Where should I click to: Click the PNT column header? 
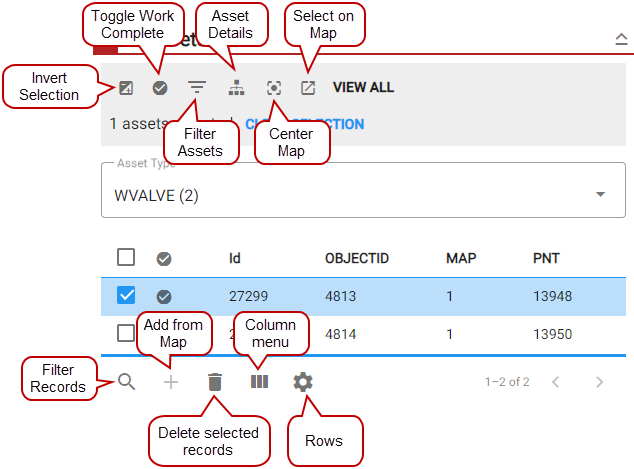(x=546, y=258)
